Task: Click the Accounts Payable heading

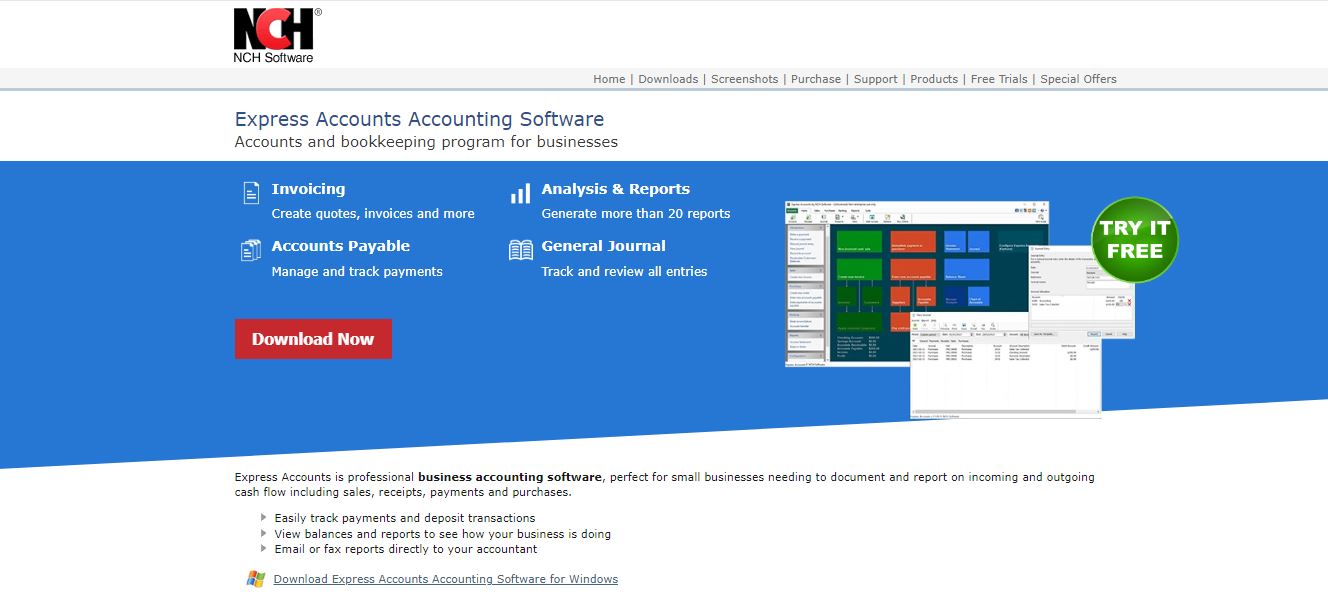Action: pyautogui.click(x=341, y=246)
